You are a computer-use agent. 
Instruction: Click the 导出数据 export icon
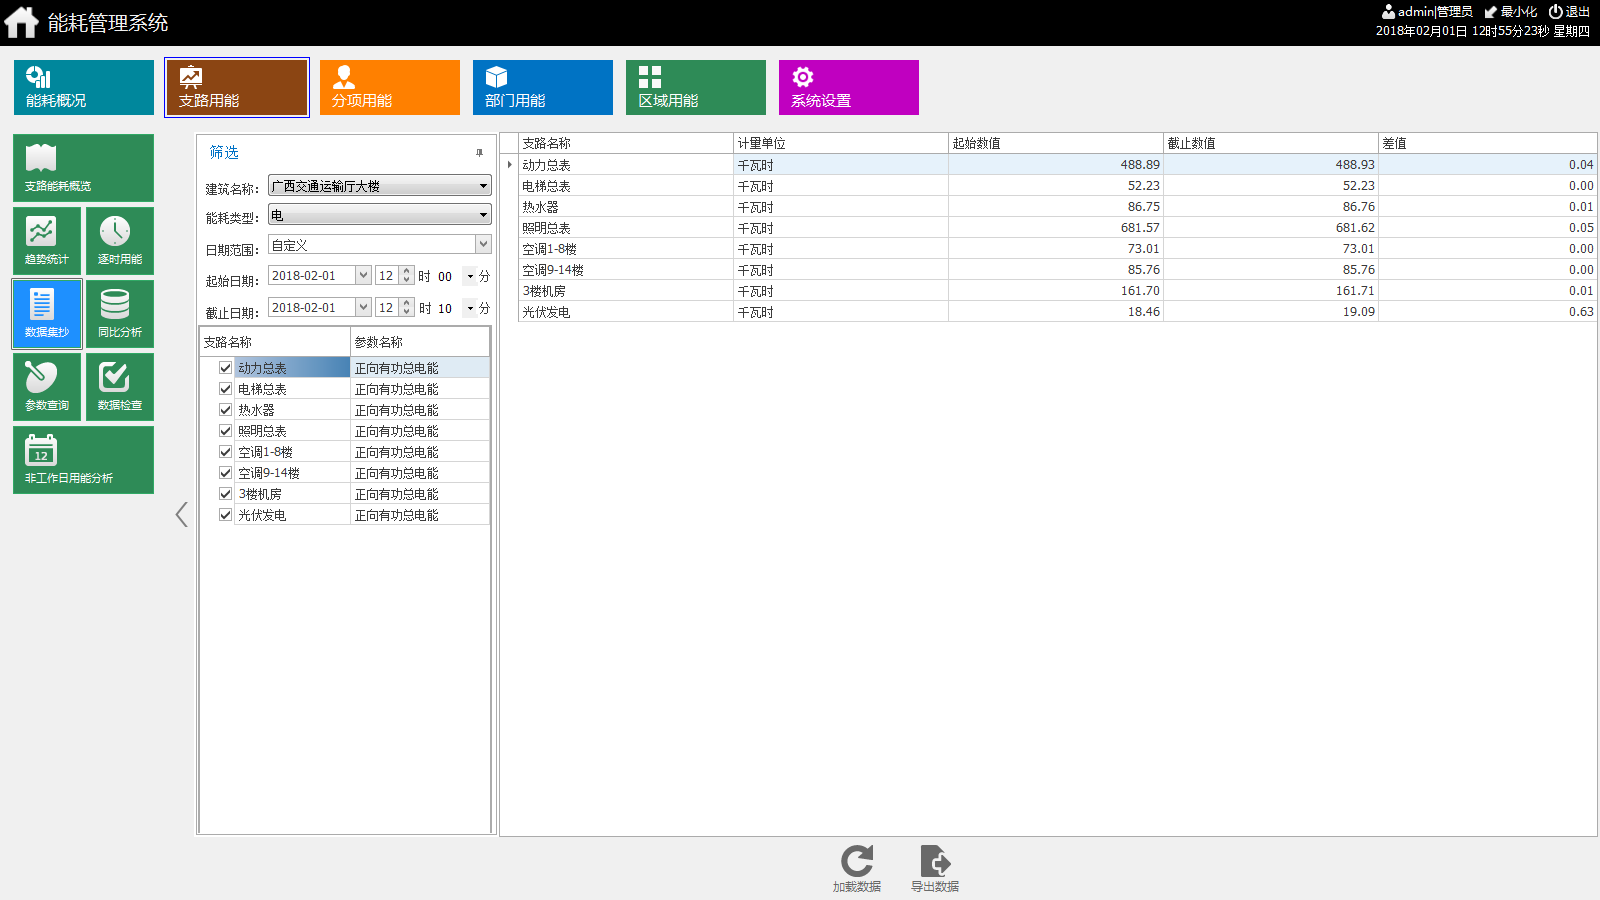(935, 861)
